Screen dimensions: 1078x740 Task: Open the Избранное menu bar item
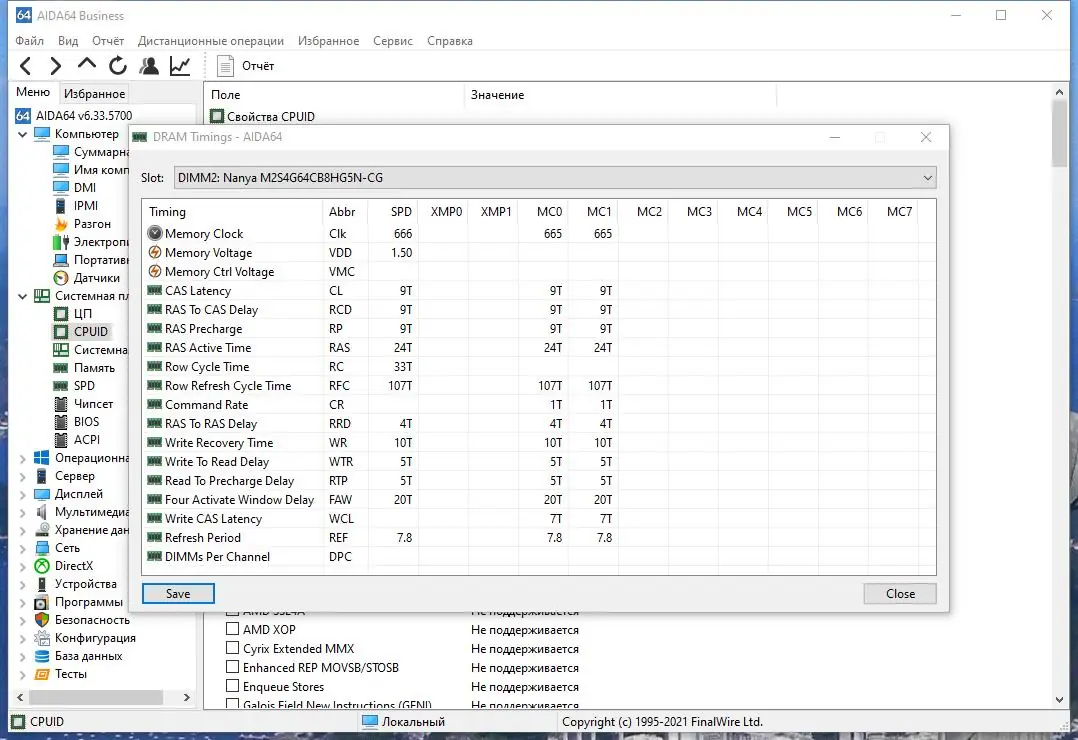pyautogui.click(x=328, y=41)
